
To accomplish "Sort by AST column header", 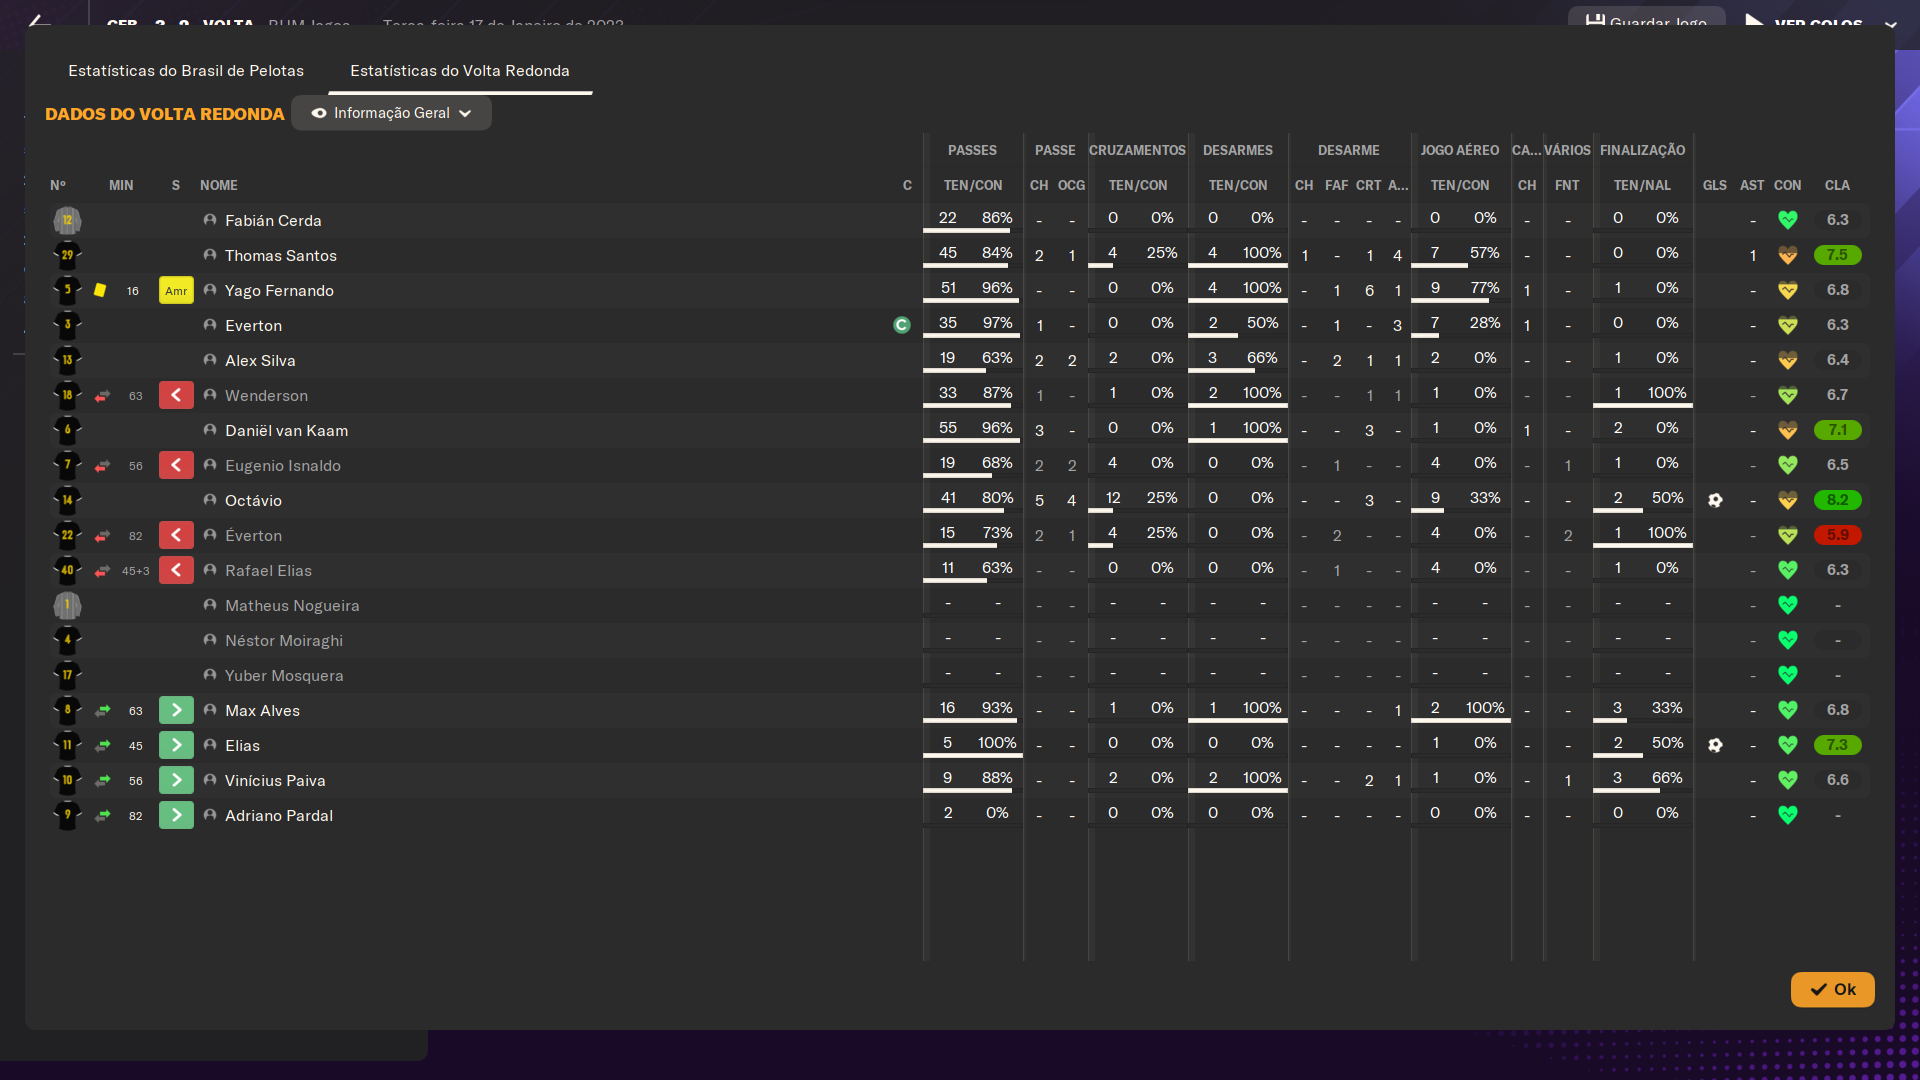I will coord(1752,185).
